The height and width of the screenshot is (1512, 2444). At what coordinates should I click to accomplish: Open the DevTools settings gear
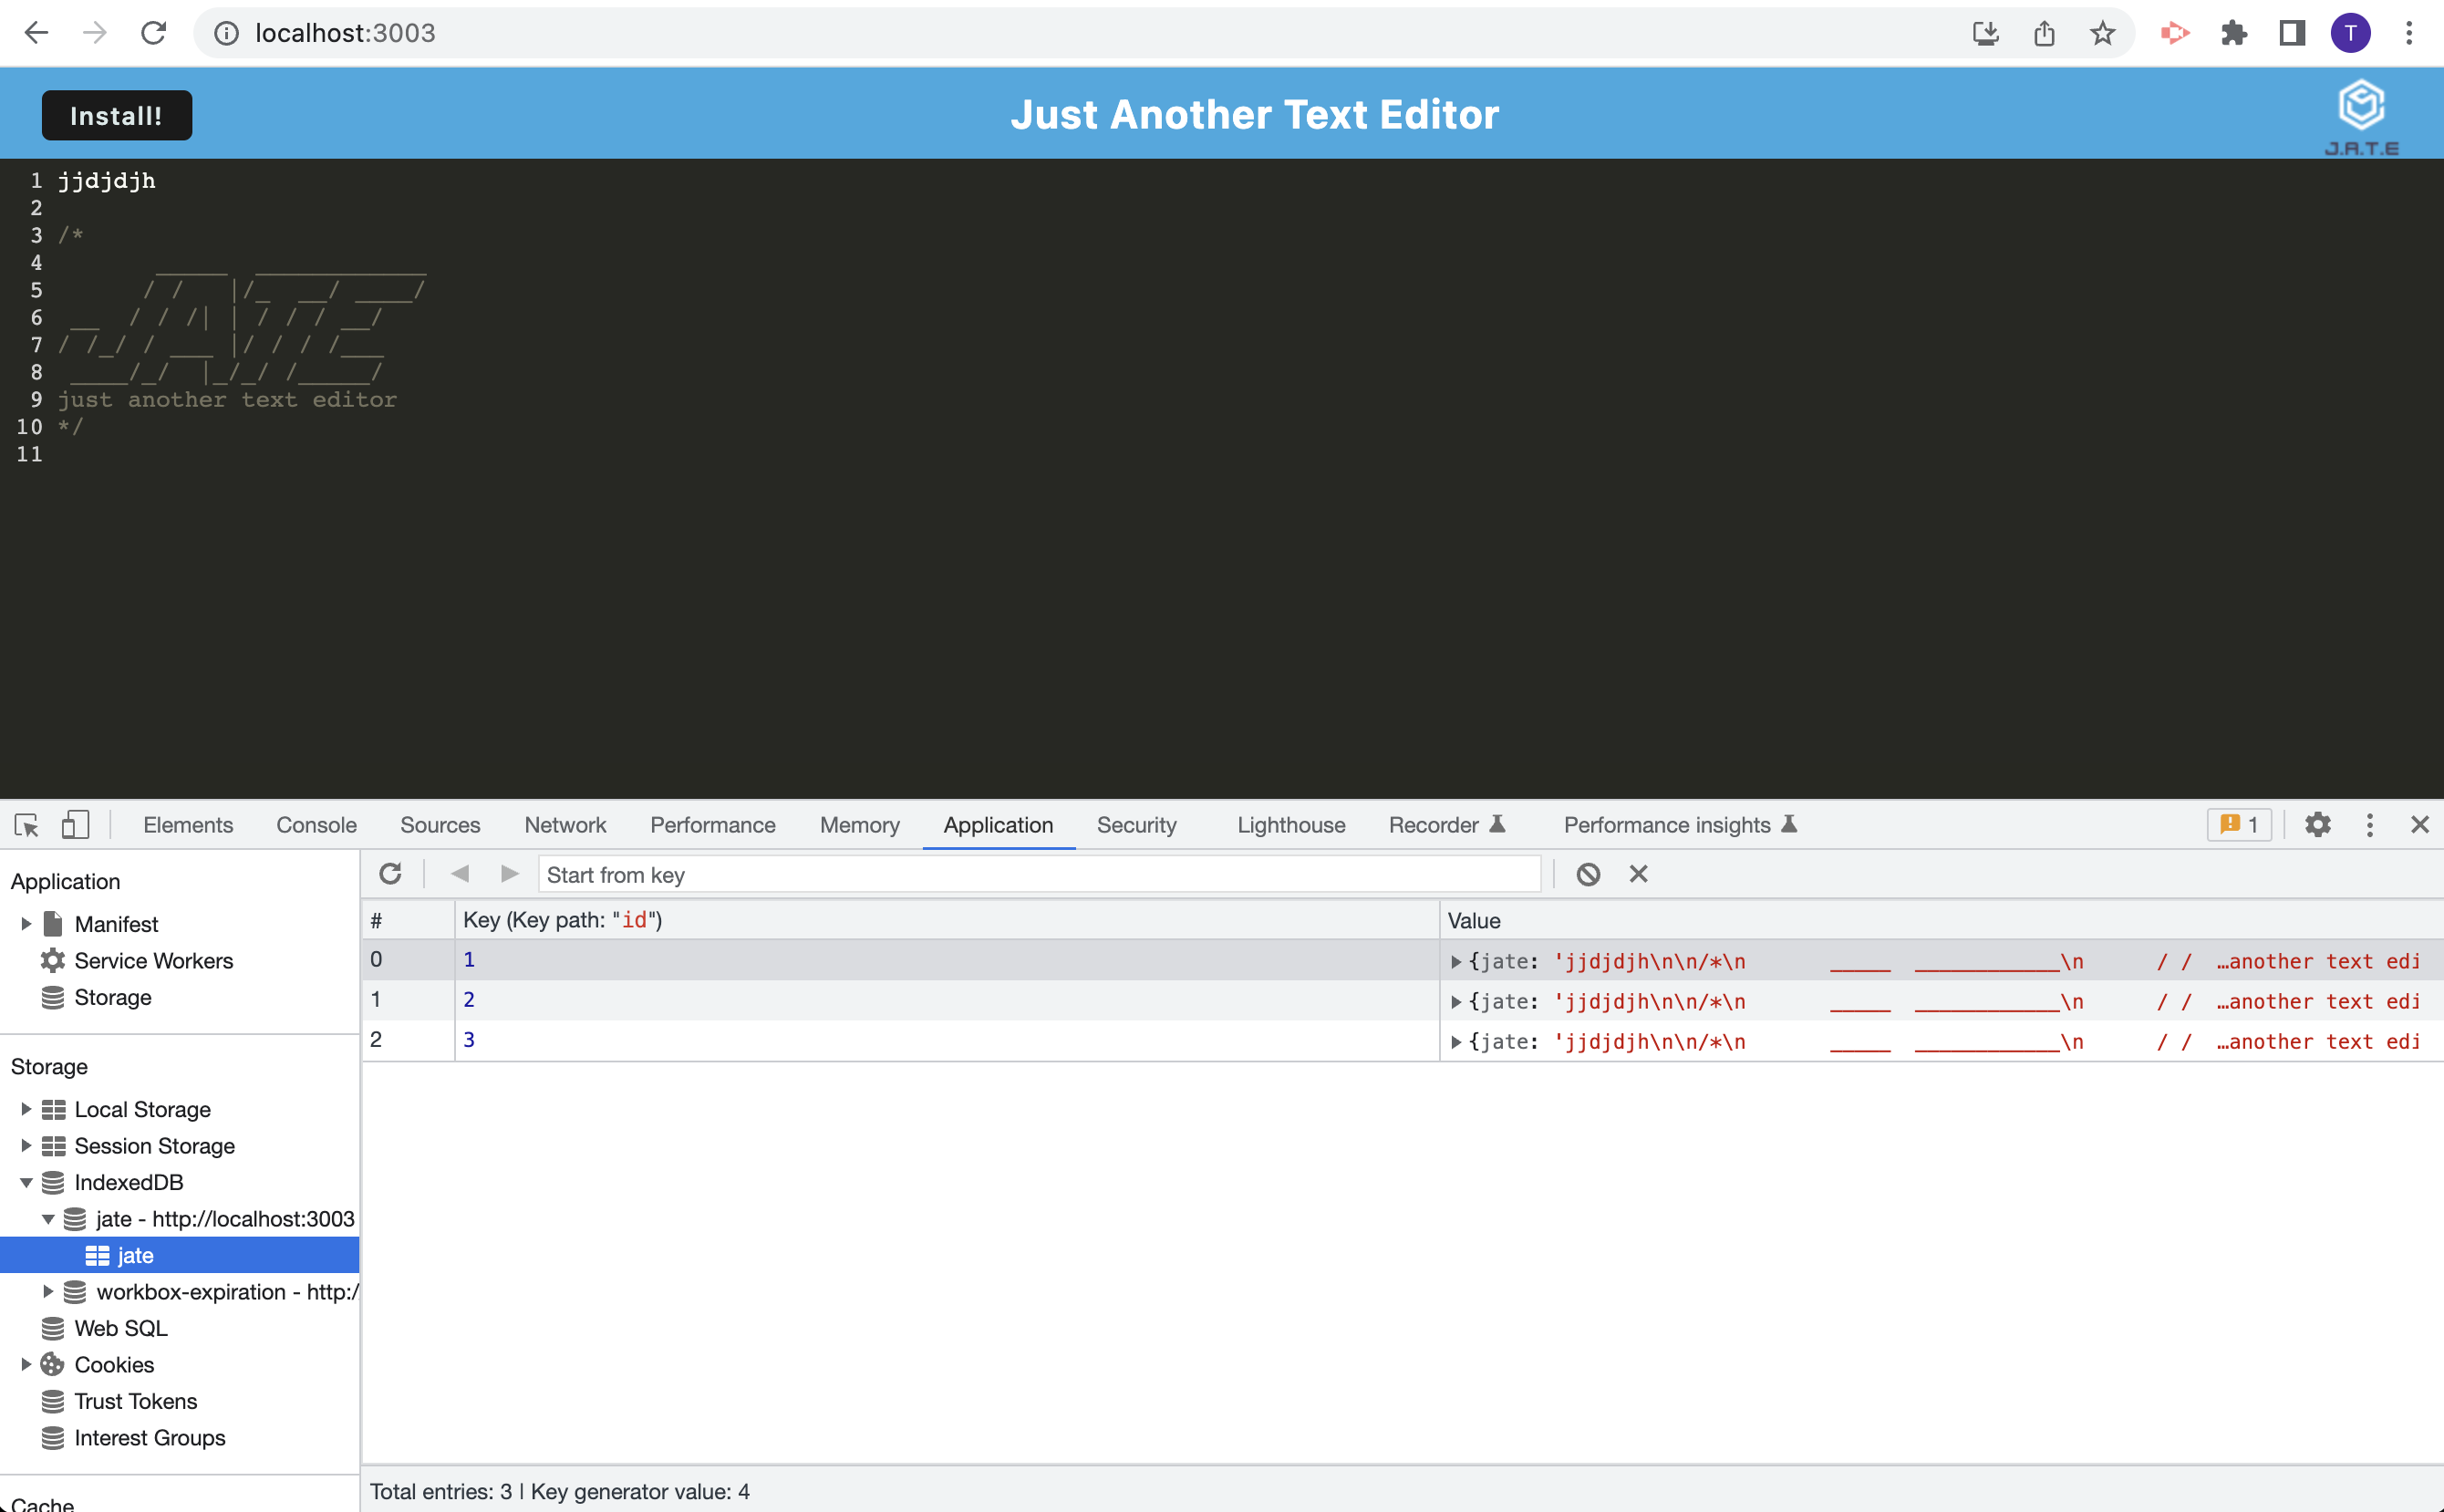coord(2318,825)
